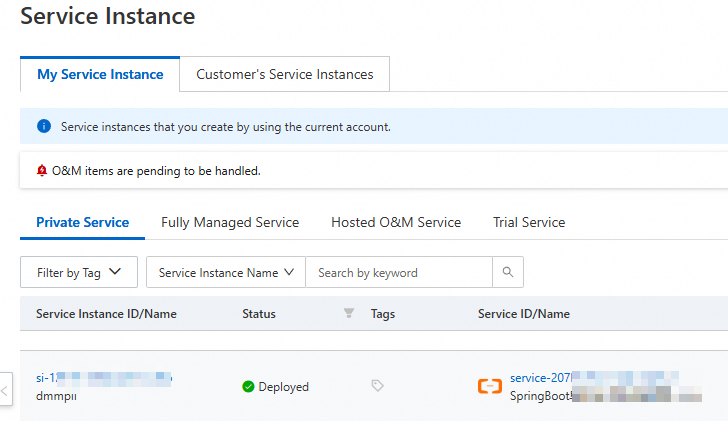
Task: Open the Fully Managed Service tab
Action: (x=230, y=222)
